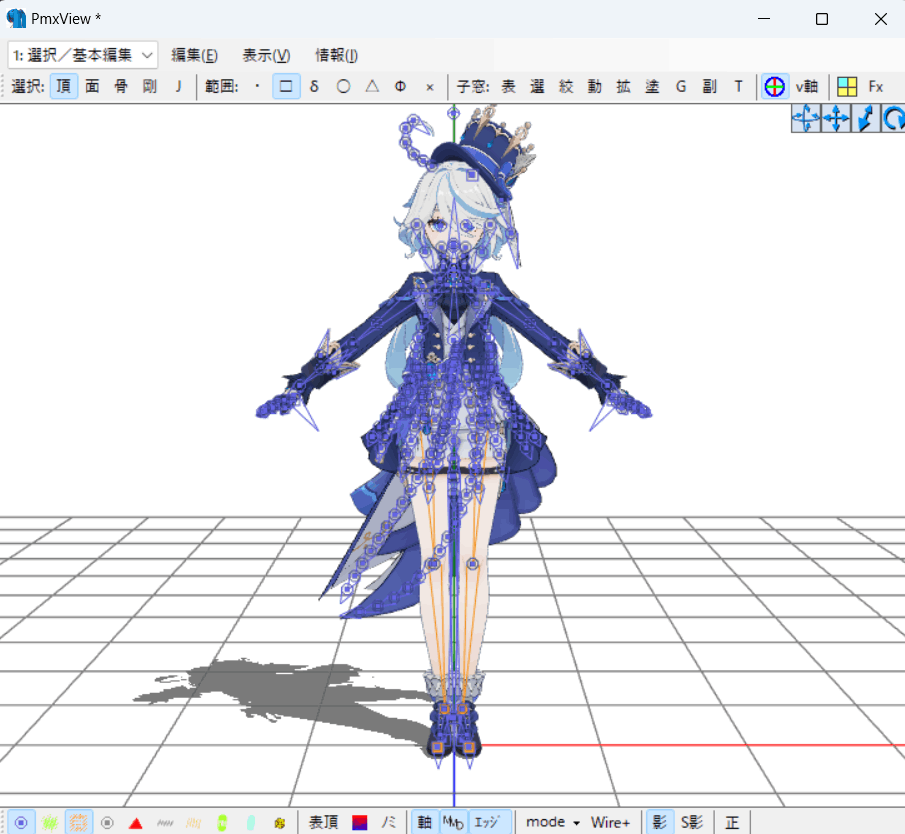Screen dimensions: 905x834
Task: Open the 動 sub-window
Action: (x=594, y=87)
